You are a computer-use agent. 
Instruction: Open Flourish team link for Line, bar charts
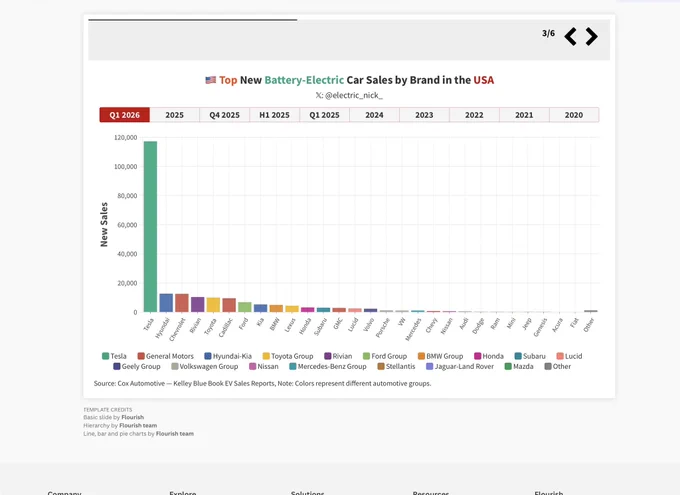(x=175, y=433)
